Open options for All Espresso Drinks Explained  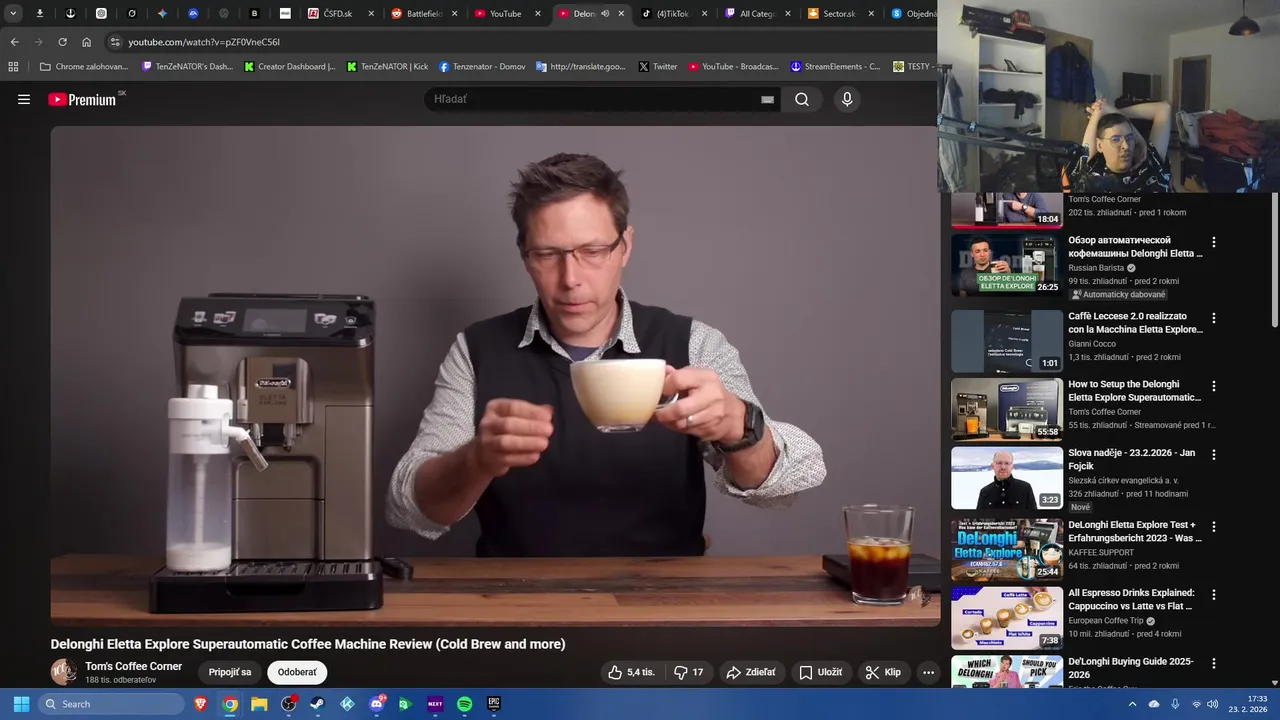click(1214, 594)
